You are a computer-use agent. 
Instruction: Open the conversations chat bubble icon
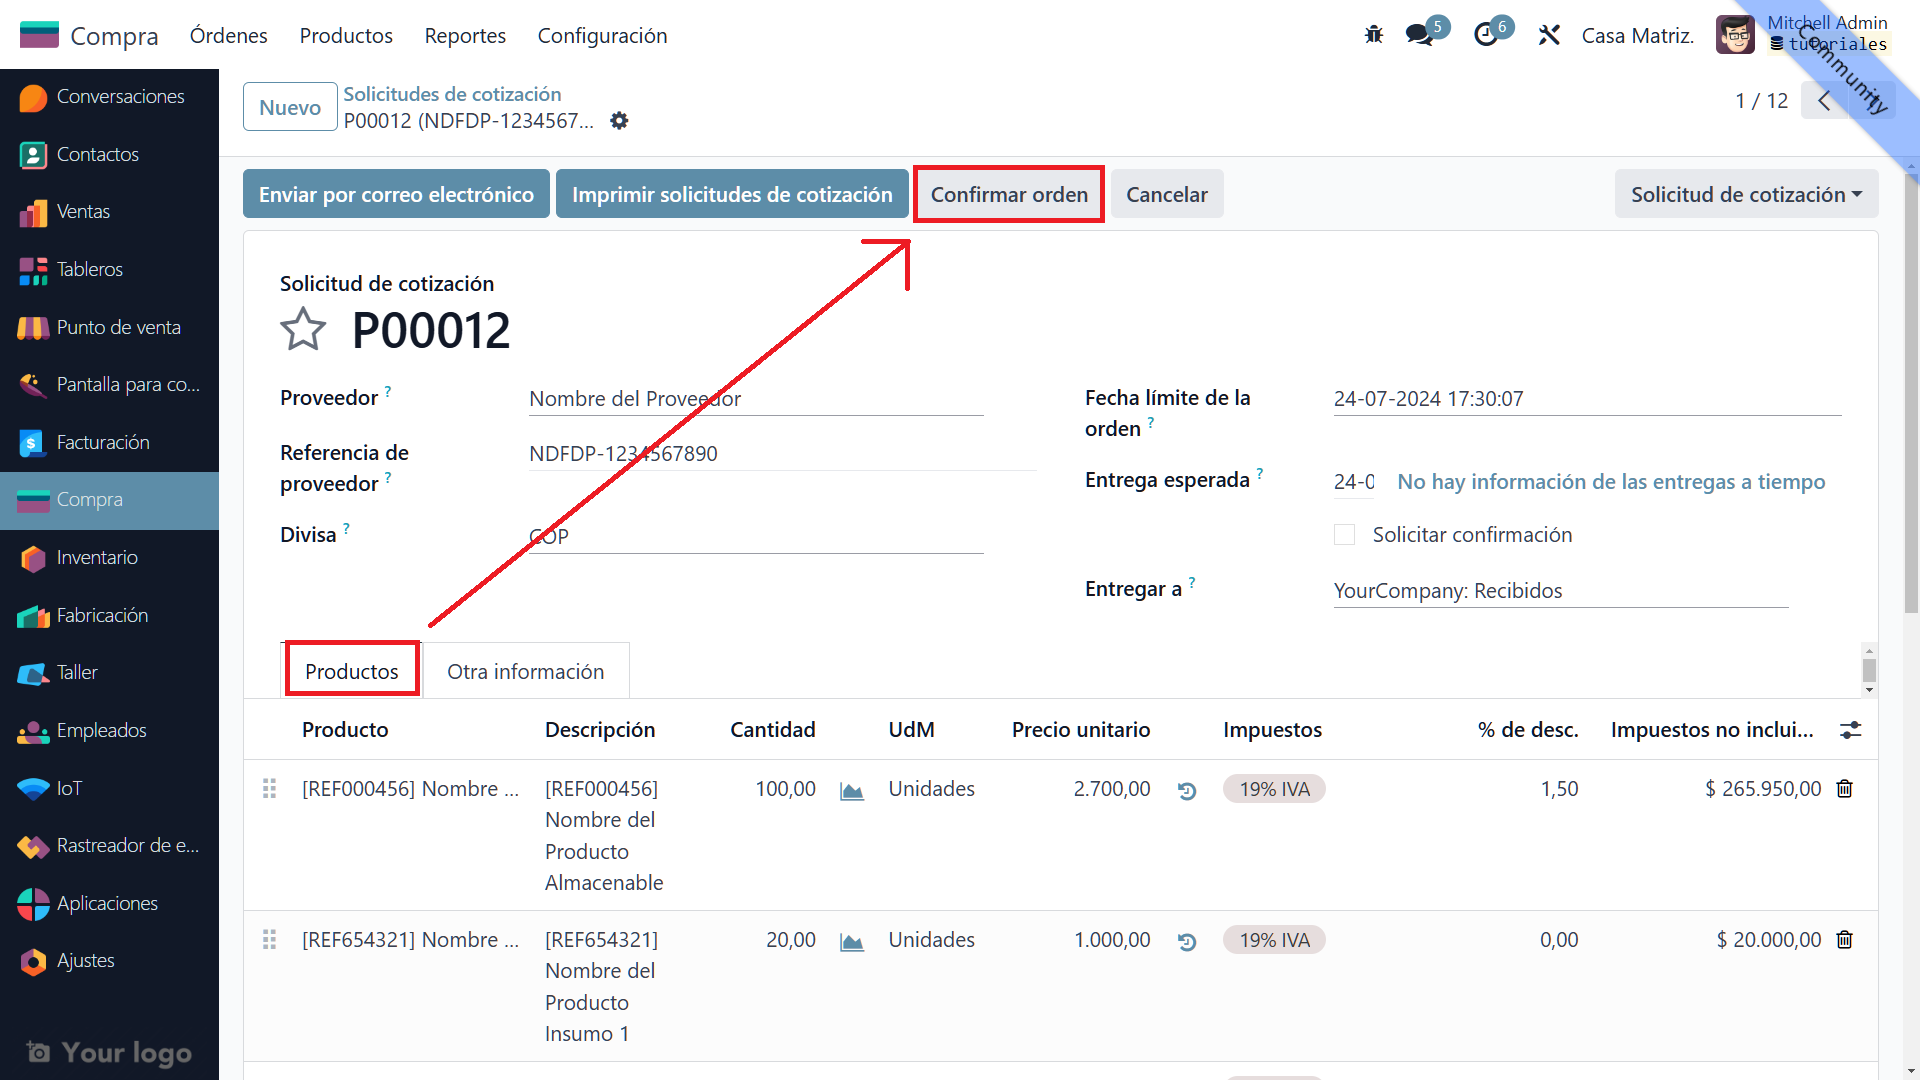click(1419, 35)
